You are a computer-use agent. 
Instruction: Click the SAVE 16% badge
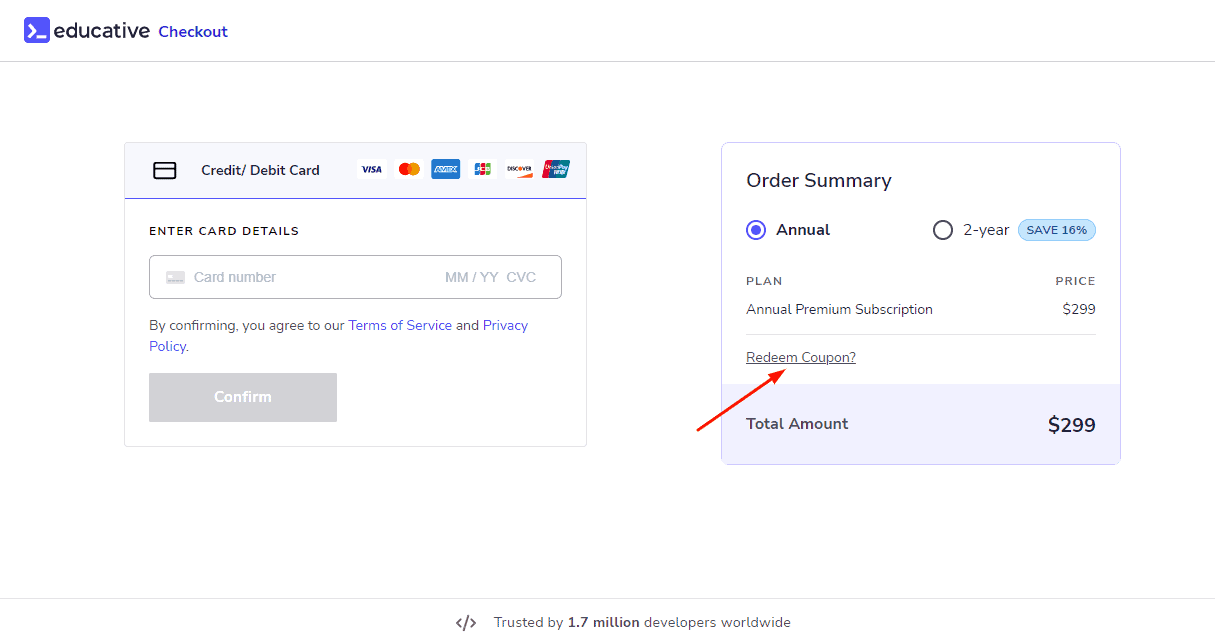point(1057,230)
